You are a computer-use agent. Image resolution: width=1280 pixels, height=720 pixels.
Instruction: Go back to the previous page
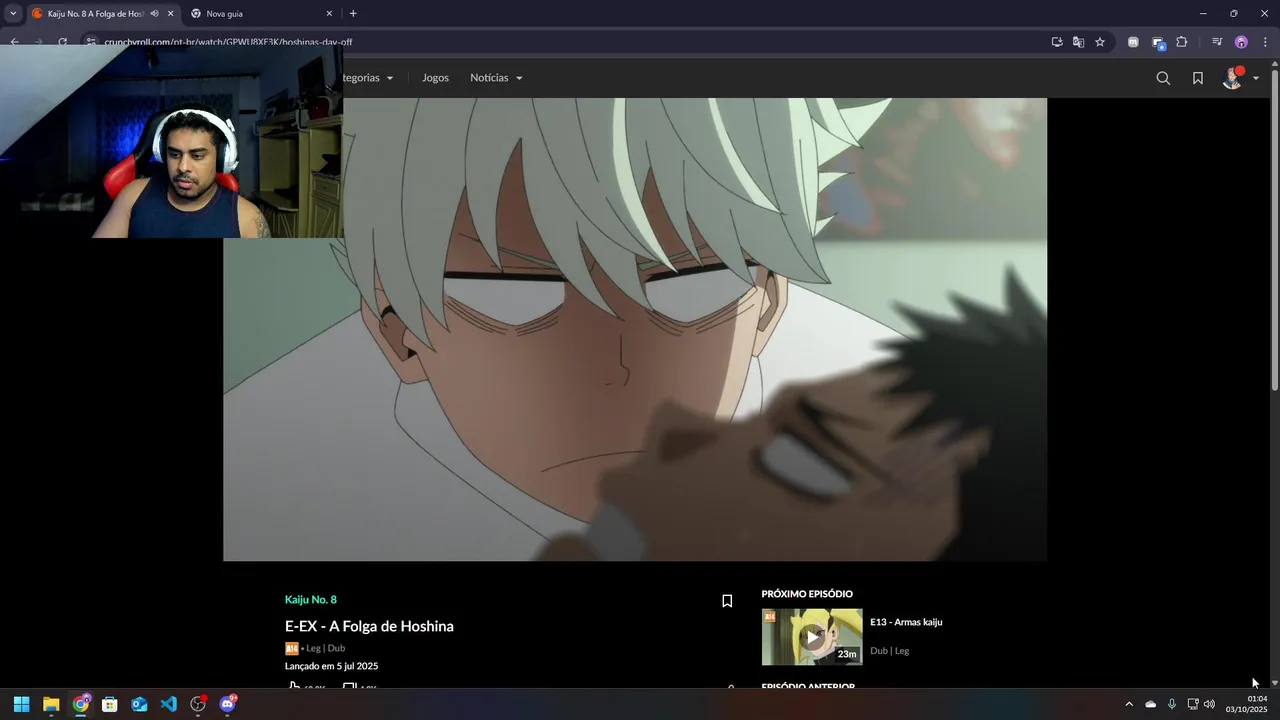14,42
